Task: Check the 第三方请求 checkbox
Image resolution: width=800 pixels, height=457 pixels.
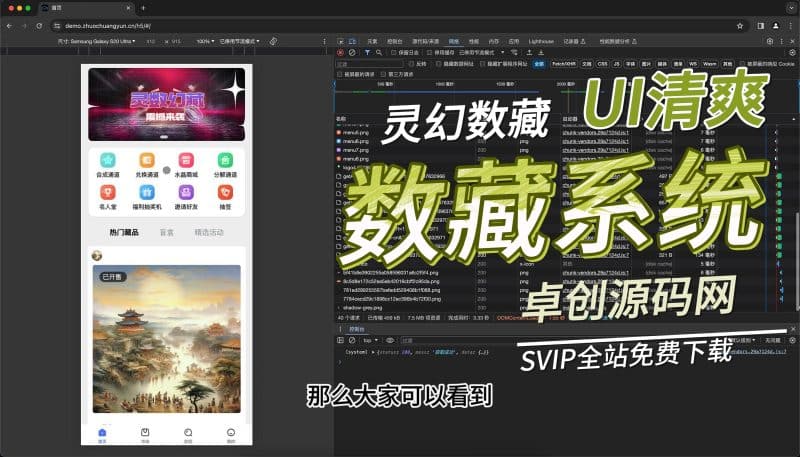Action: pos(383,74)
